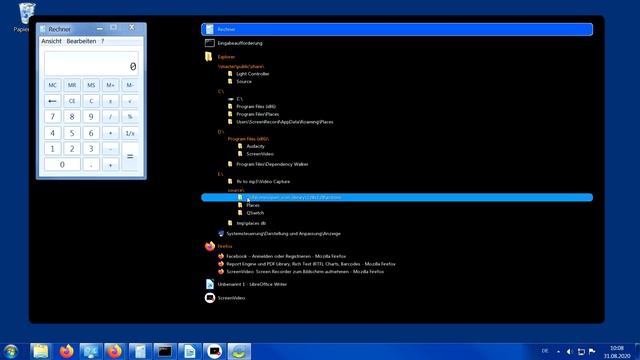Image resolution: width=640 pixels, height=360 pixels.
Task: Click the CE button in Rechner
Action: click(x=72, y=101)
